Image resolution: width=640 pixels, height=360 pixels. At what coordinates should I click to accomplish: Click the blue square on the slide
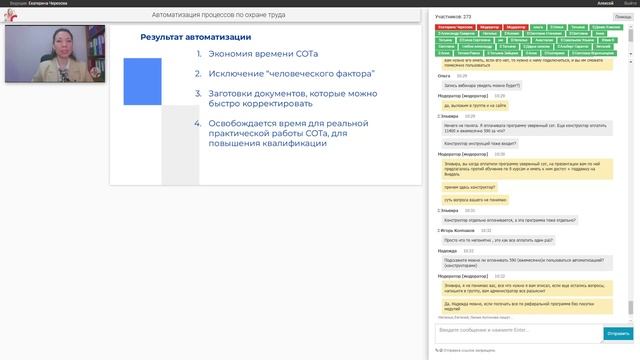pos(142,81)
